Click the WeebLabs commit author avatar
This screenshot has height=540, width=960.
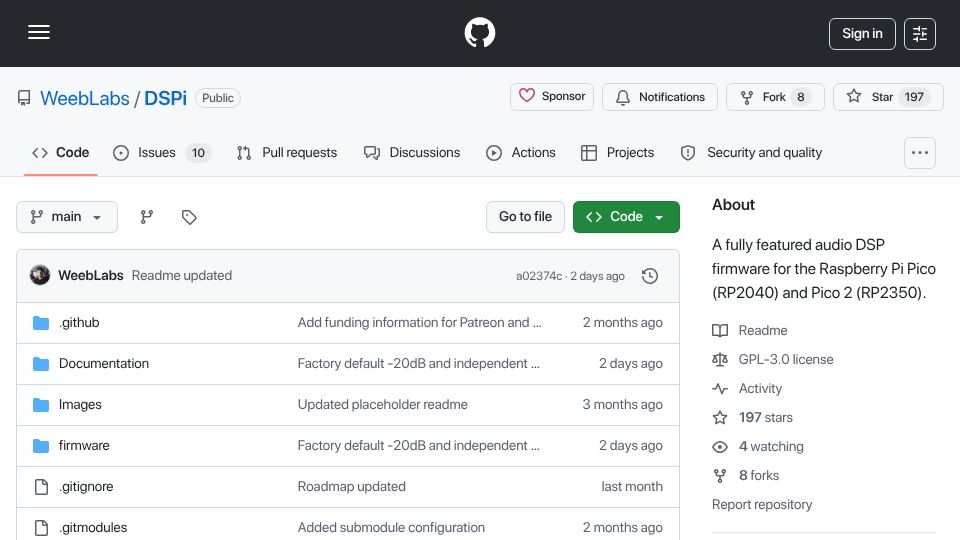(x=40, y=275)
